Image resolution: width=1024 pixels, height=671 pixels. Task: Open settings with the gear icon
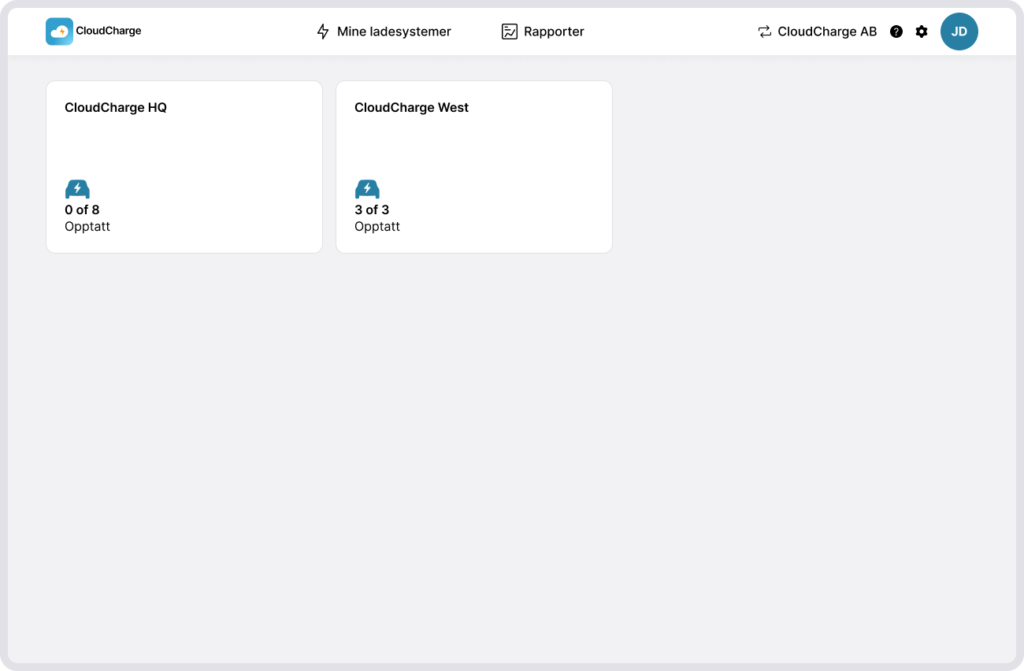[x=922, y=32]
